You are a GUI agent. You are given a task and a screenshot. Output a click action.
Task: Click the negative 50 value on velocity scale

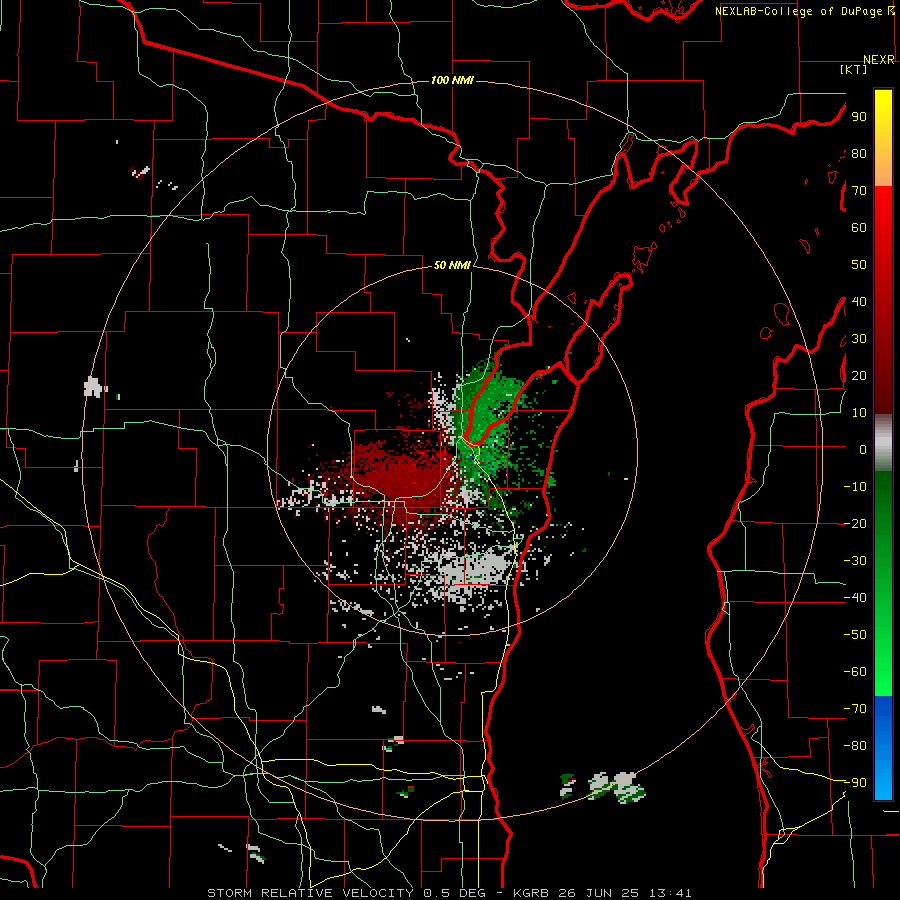pos(855,634)
